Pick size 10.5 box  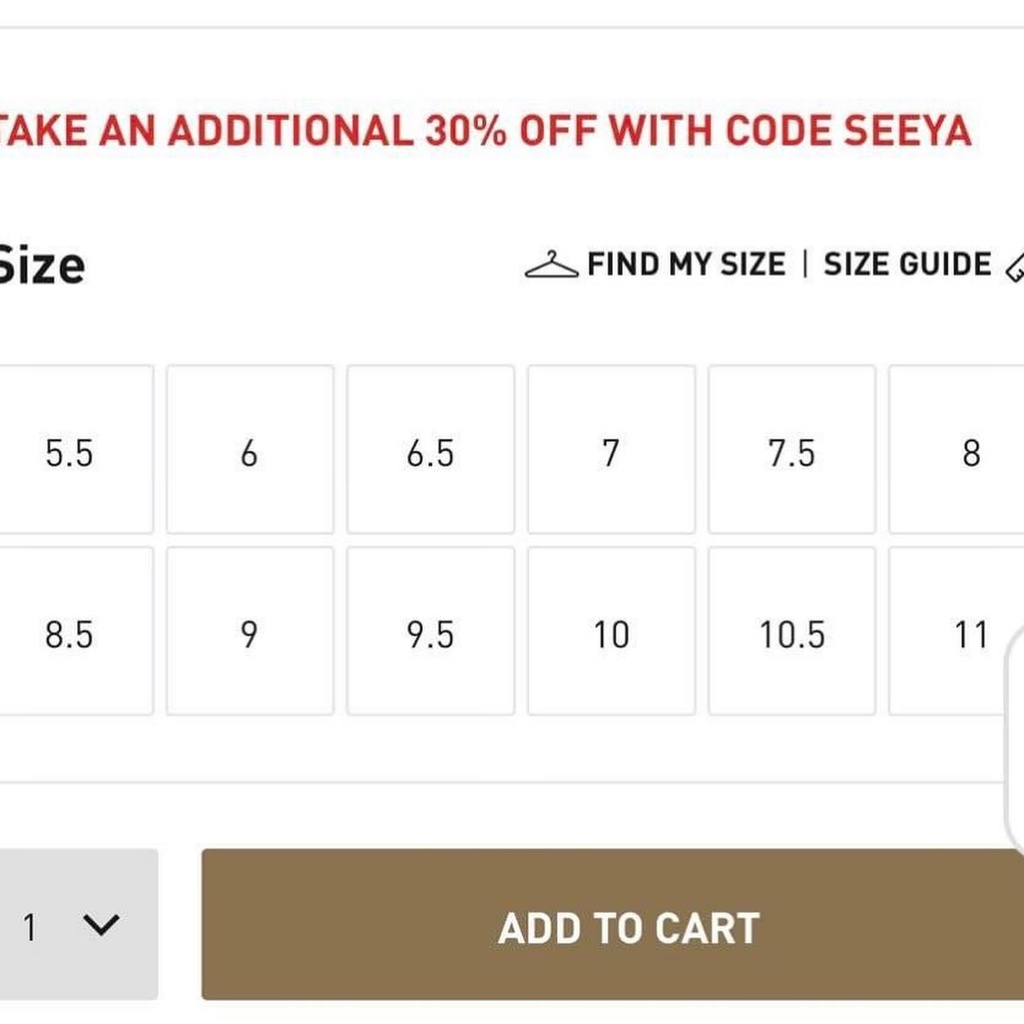coord(791,634)
